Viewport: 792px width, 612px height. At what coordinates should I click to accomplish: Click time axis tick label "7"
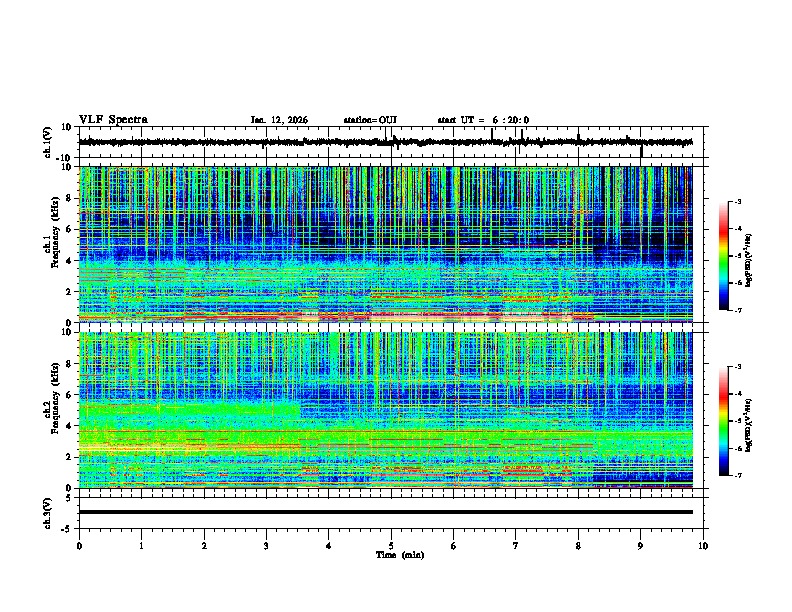[x=516, y=546]
